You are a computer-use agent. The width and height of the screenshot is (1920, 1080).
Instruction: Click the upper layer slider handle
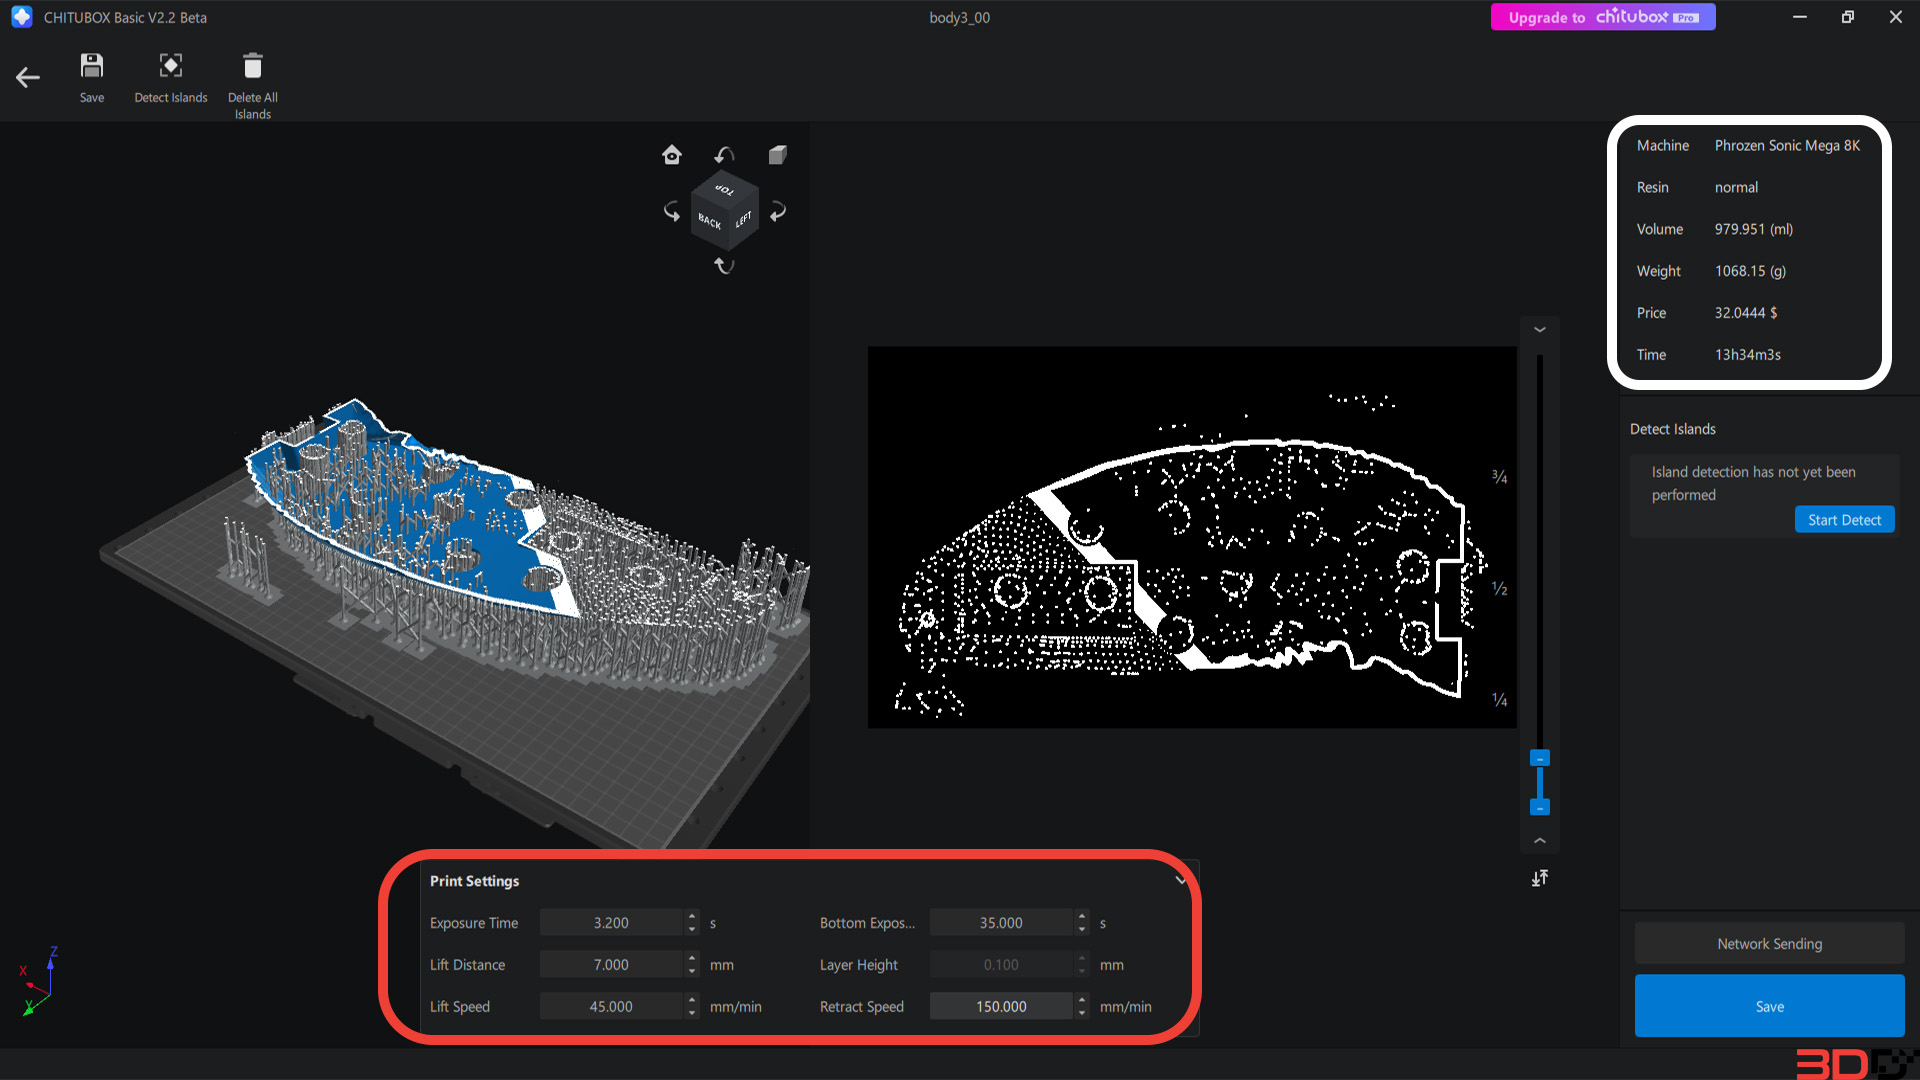[x=1540, y=759]
